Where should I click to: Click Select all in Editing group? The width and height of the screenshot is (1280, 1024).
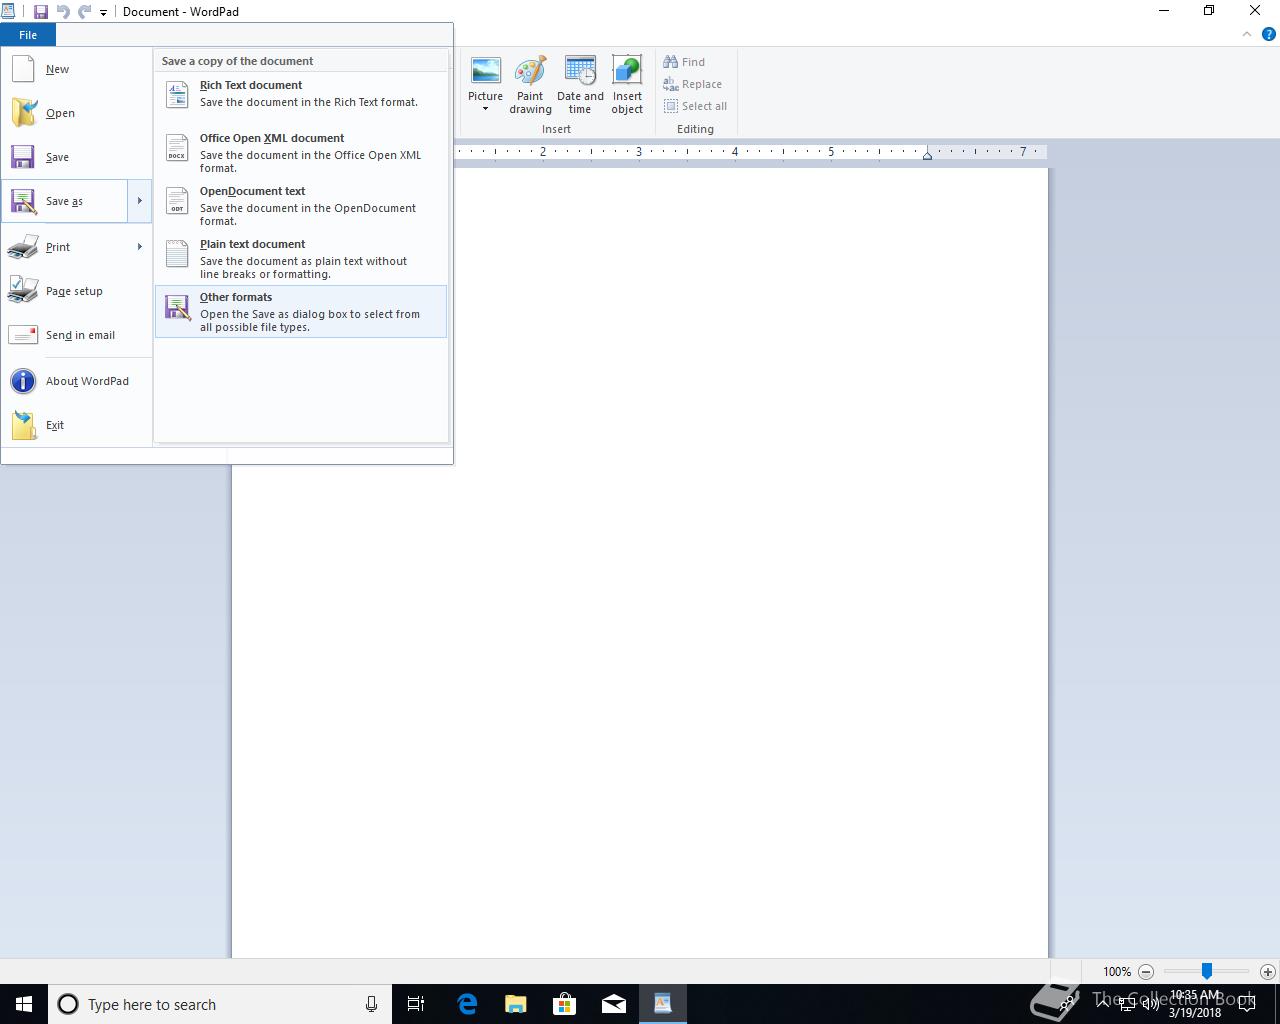(x=695, y=106)
